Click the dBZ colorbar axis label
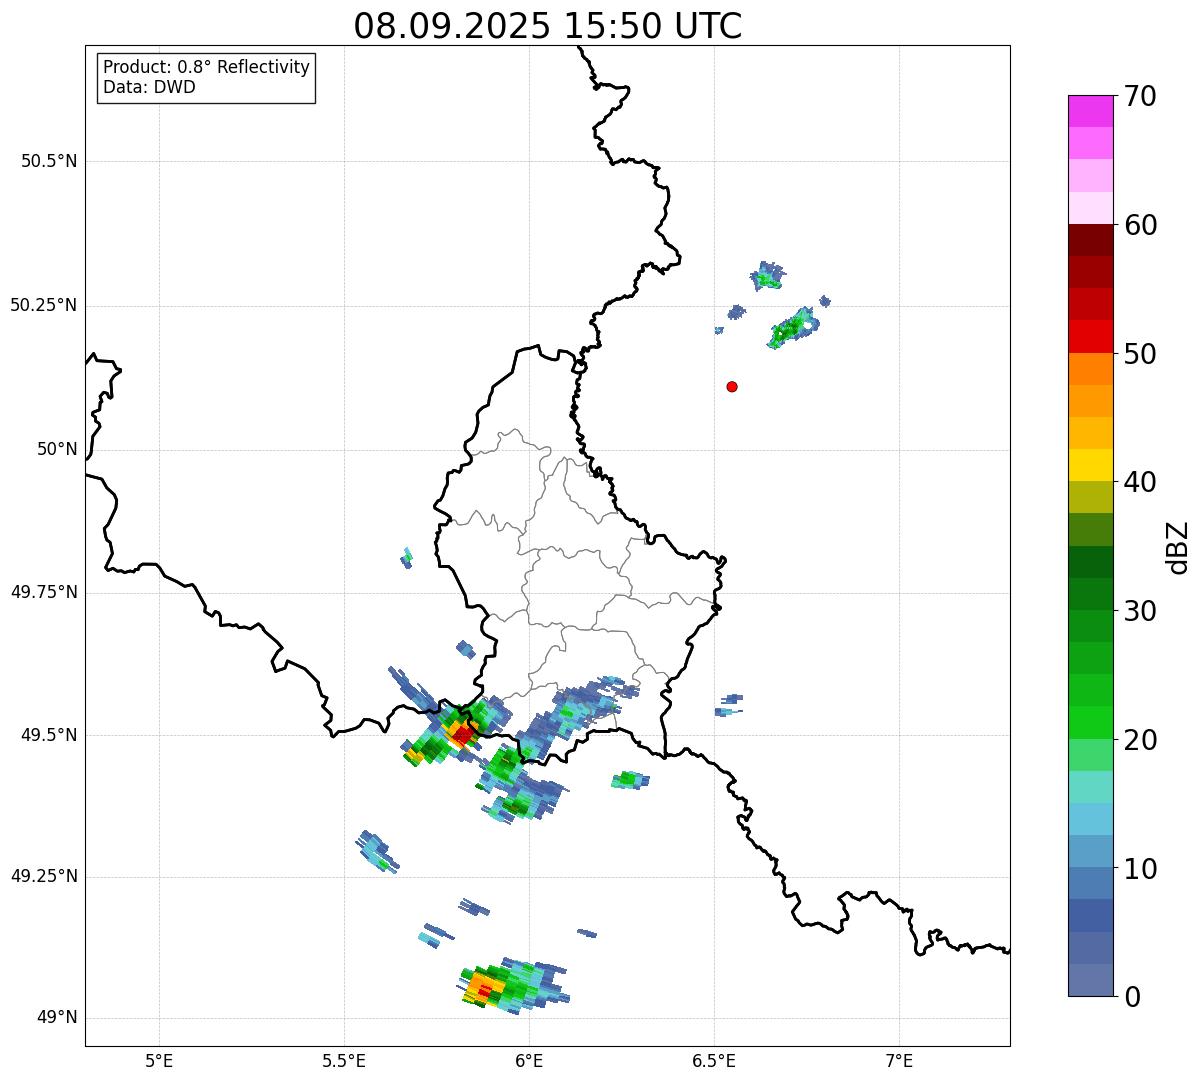Viewport: 1202px width, 1081px height. (1178, 547)
